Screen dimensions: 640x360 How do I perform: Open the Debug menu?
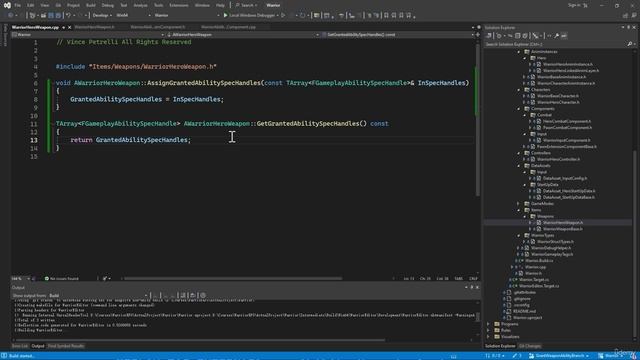108,5
